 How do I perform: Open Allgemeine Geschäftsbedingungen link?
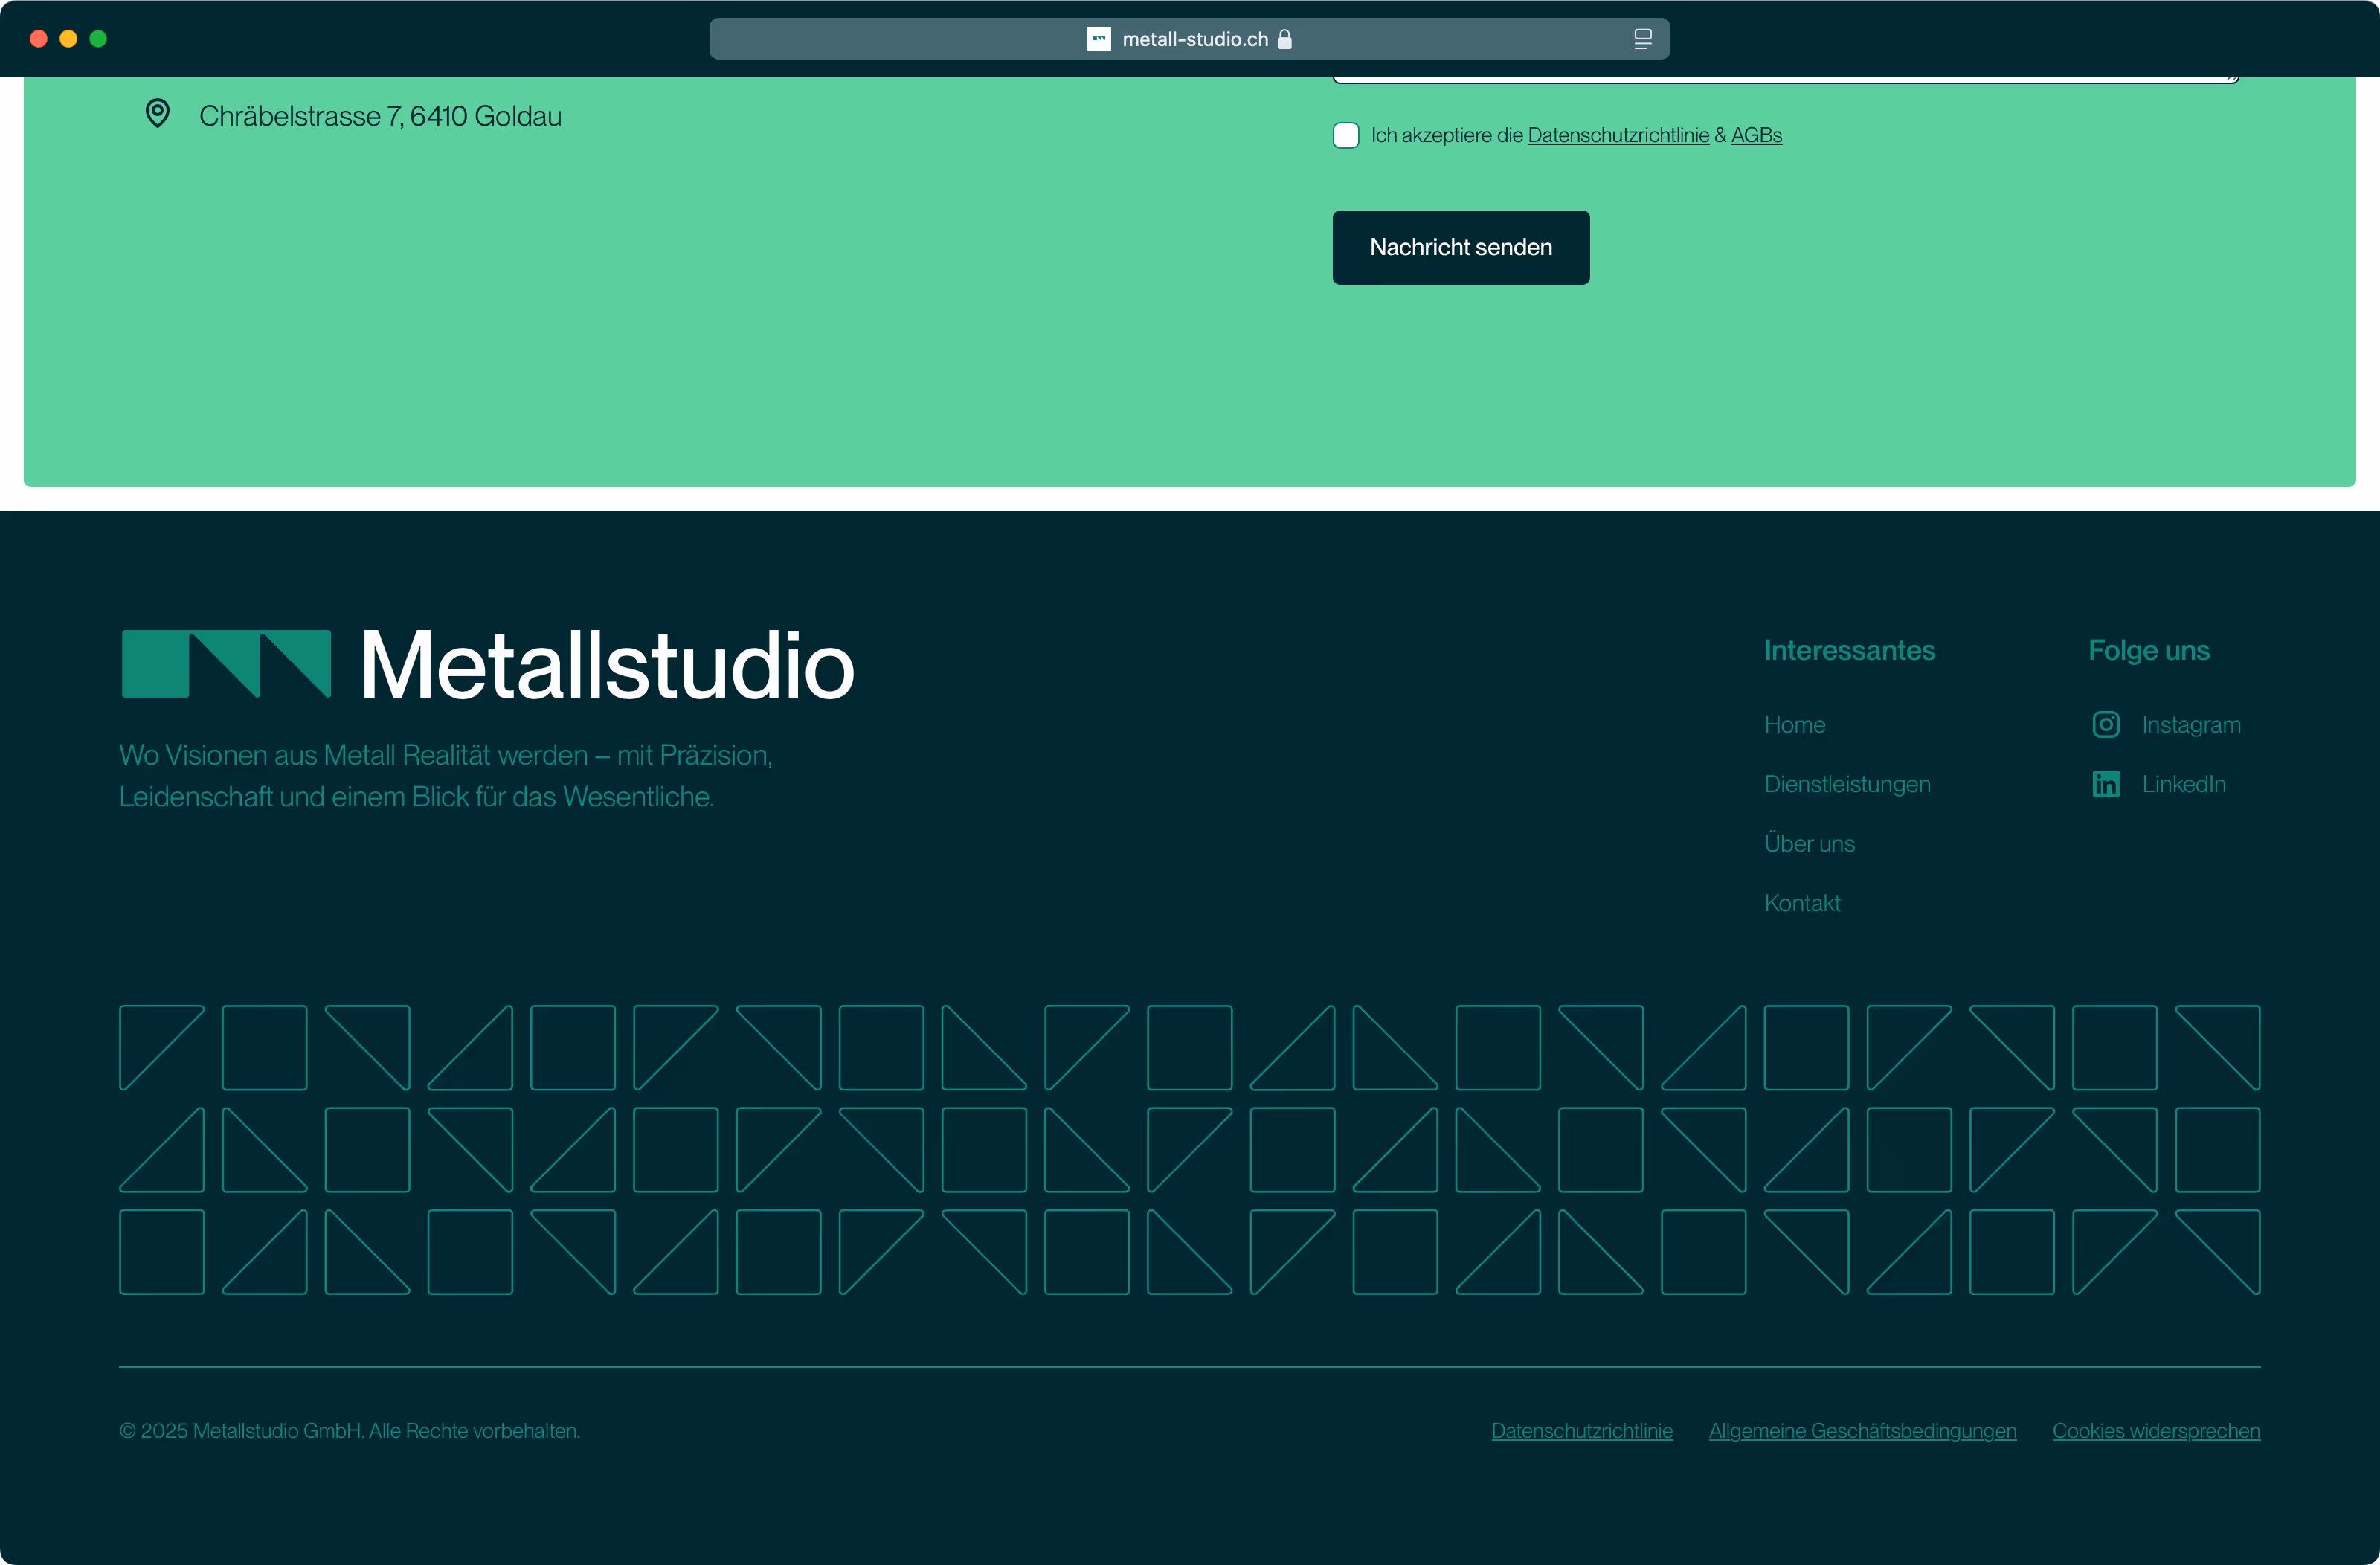1862,1431
